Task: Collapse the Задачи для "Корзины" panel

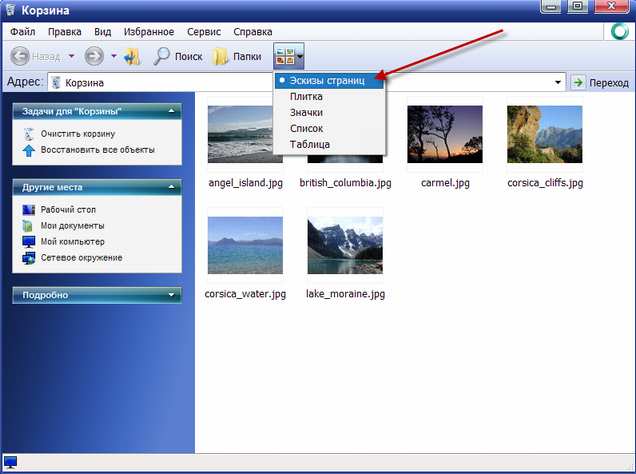Action: click(x=172, y=111)
